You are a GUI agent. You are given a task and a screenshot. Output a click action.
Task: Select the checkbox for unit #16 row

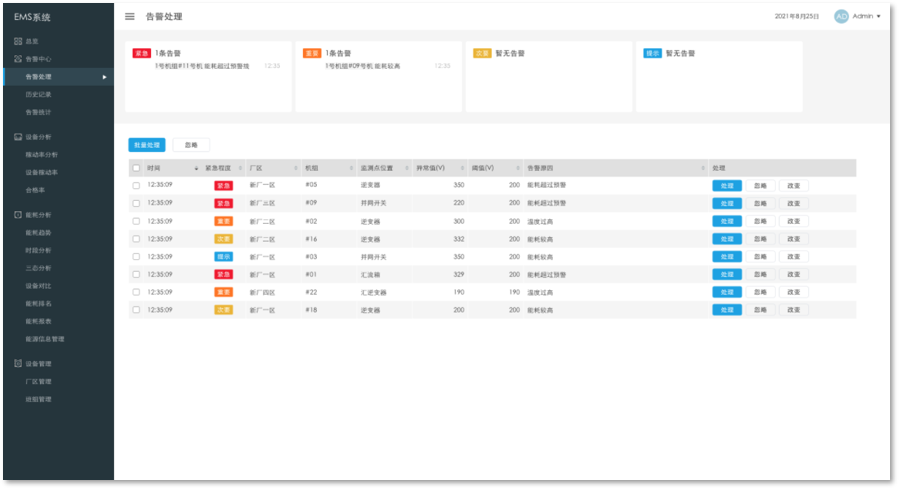(136, 239)
